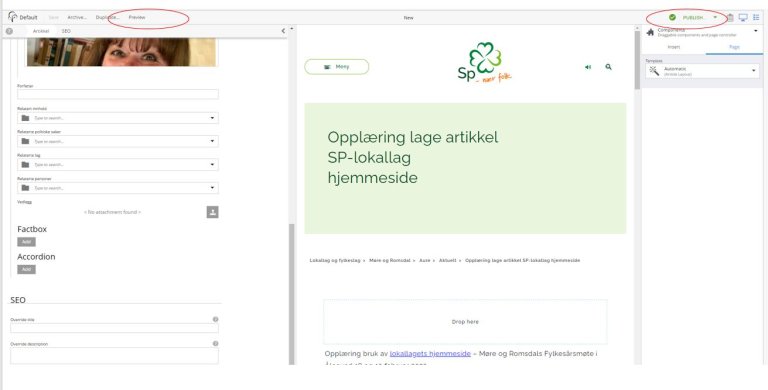Switch to the SEO form tab

coord(66,31)
